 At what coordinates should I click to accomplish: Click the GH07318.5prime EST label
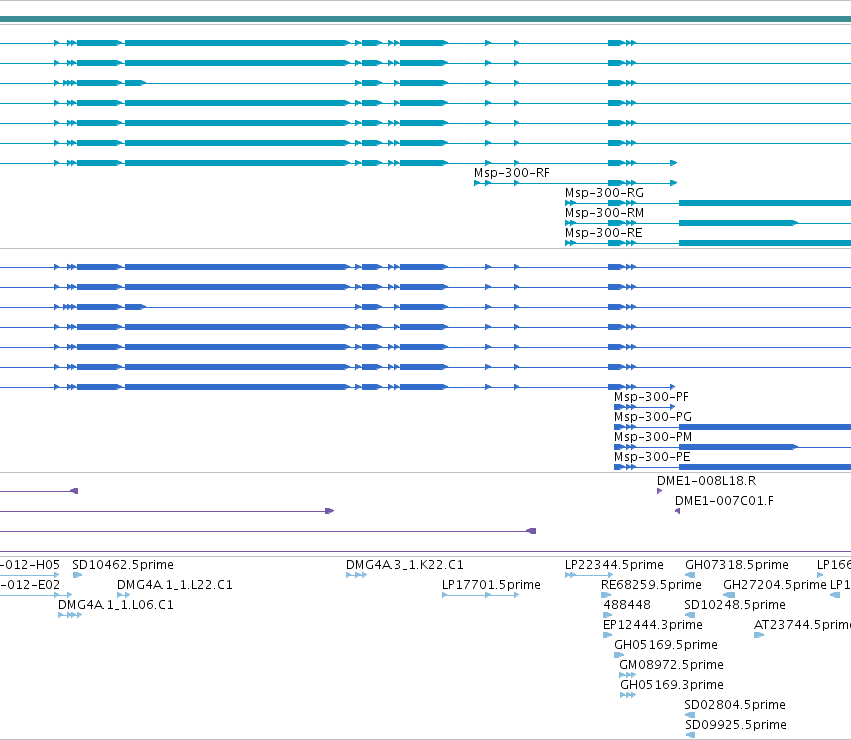point(736,565)
